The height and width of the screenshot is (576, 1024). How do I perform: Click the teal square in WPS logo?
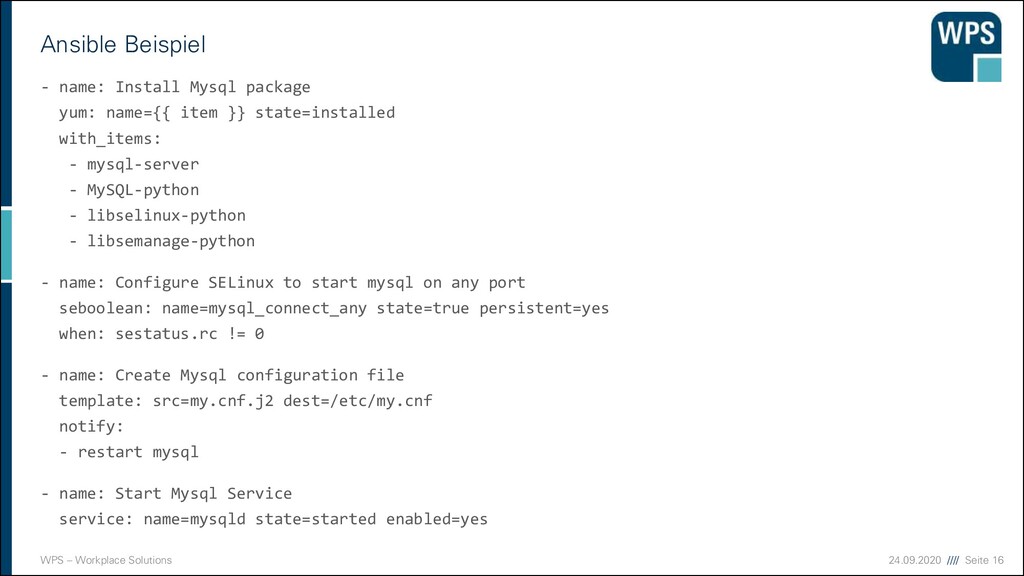(x=989, y=69)
